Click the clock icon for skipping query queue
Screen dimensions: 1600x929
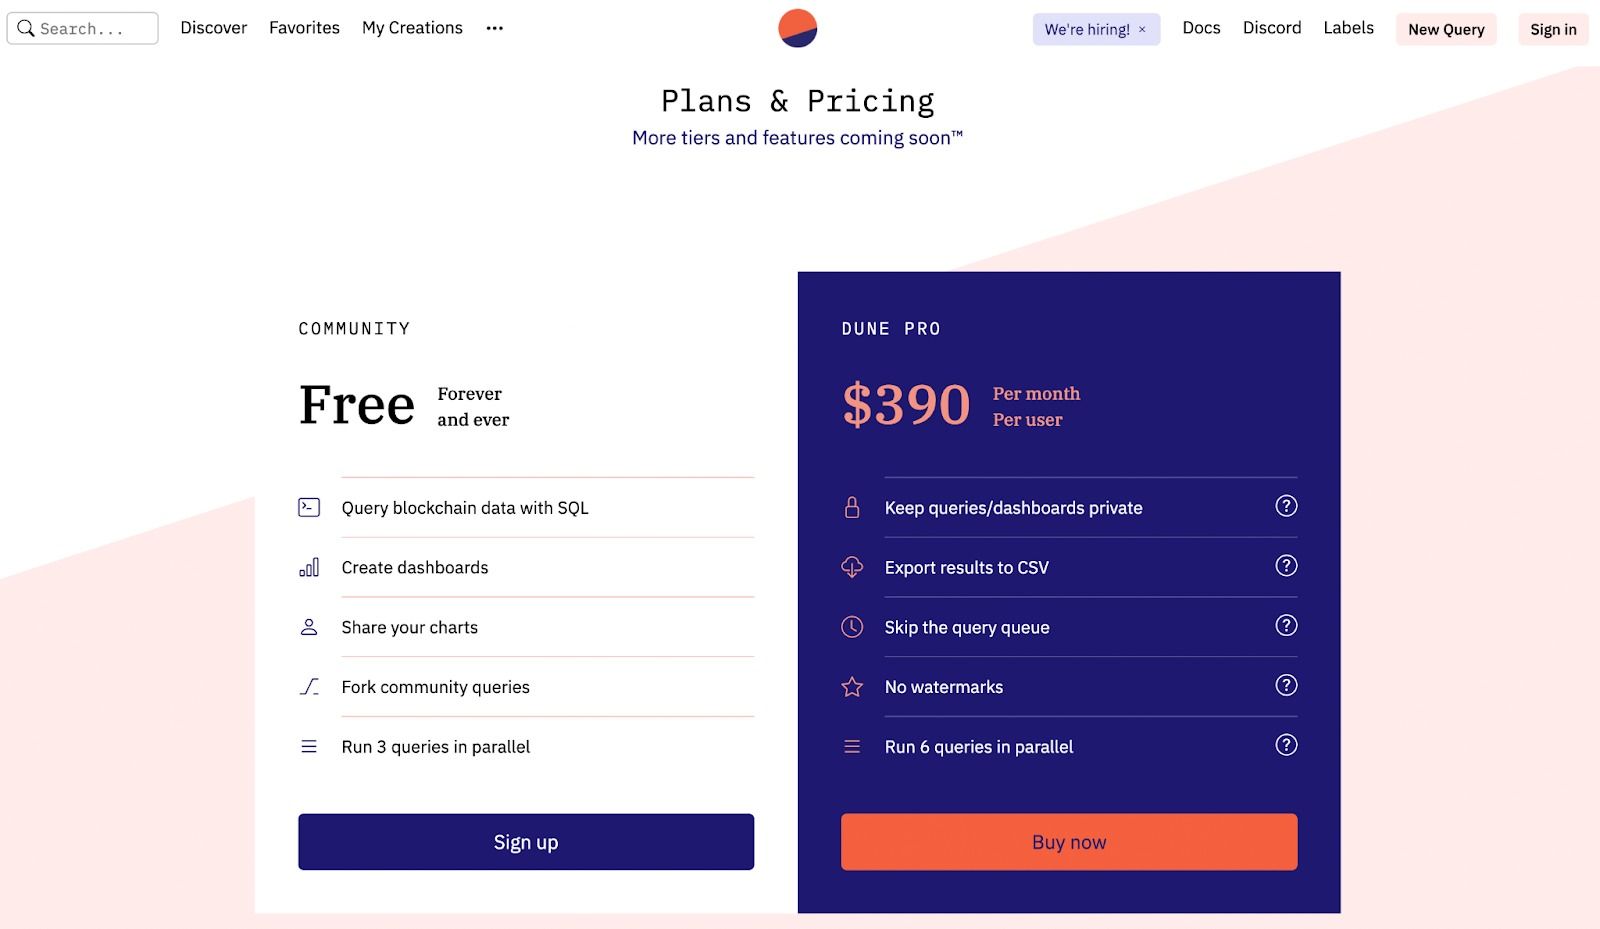pyautogui.click(x=852, y=627)
